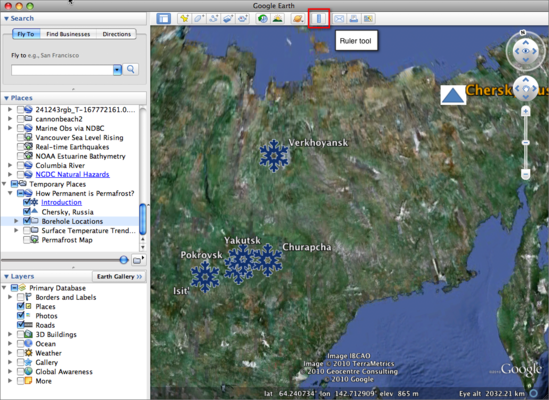Viewport: 549px width, 400px height.
Task: Open the planet switcher (Saturn) icon
Action: click(298, 19)
